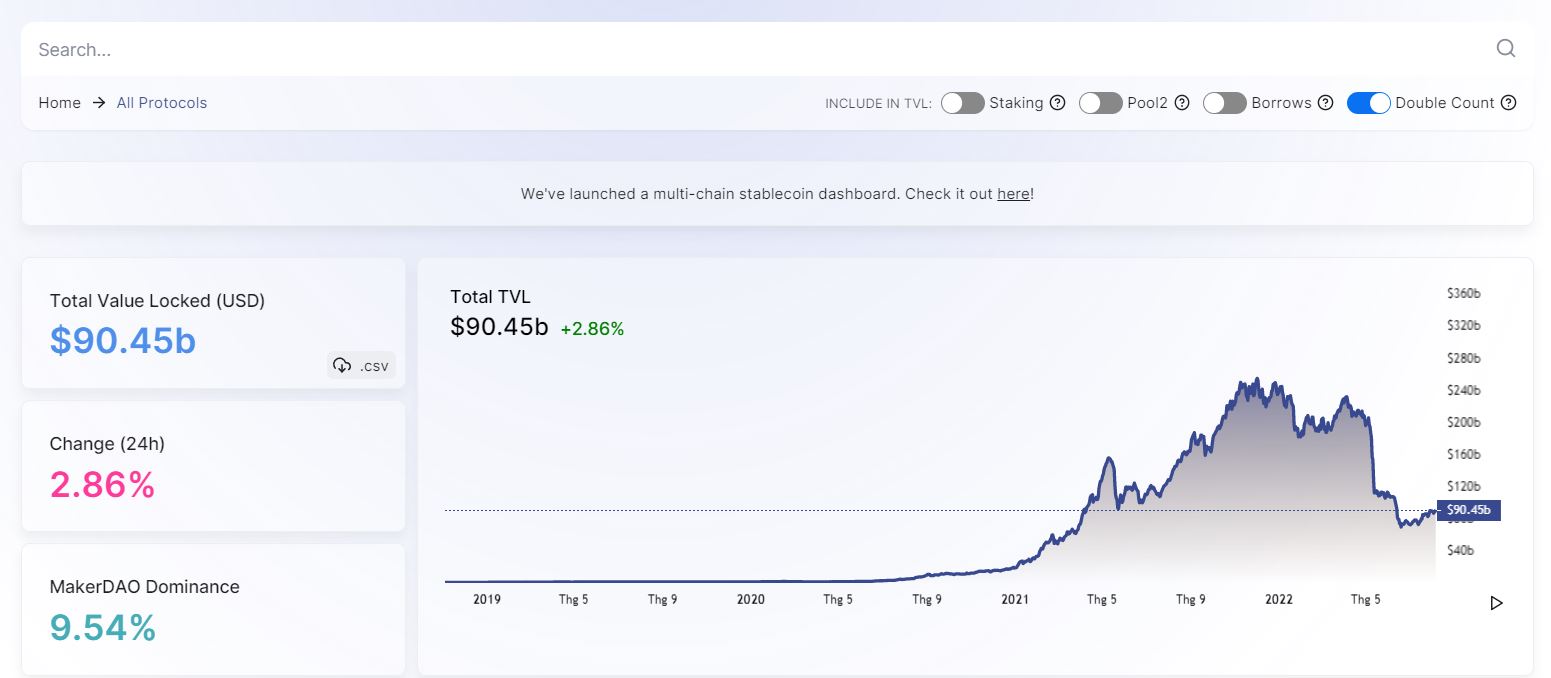Open the All Protocols breadcrumb link
This screenshot has height=678, width=1551.
tap(162, 103)
